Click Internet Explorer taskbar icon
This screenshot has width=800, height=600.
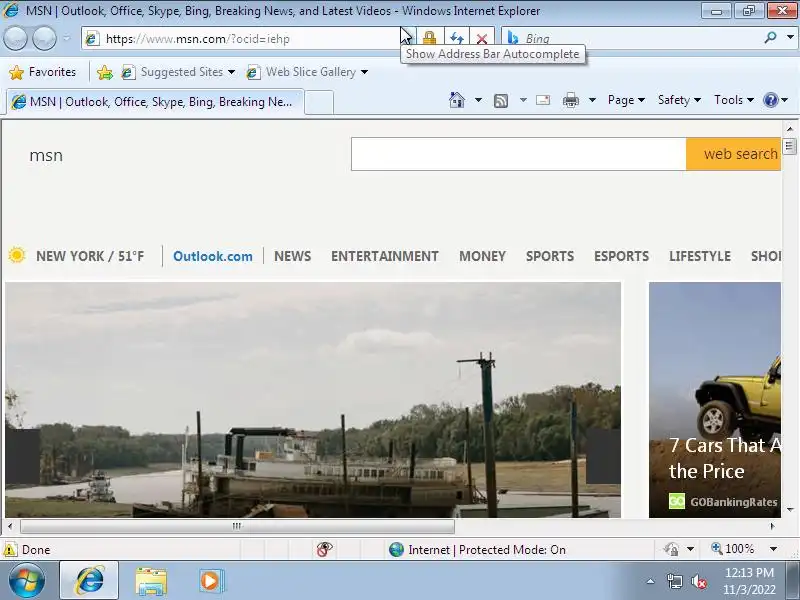click(89, 581)
